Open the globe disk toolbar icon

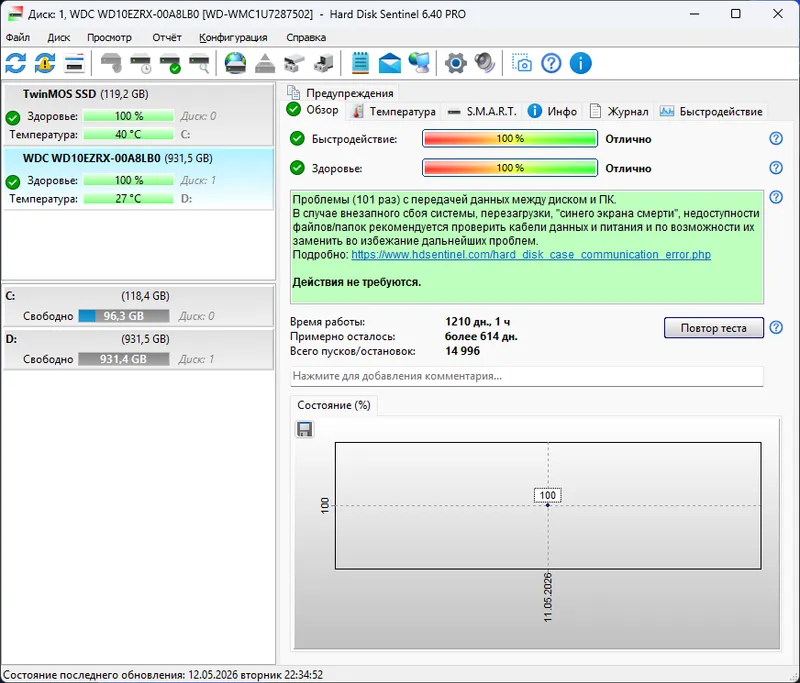click(235, 63)
